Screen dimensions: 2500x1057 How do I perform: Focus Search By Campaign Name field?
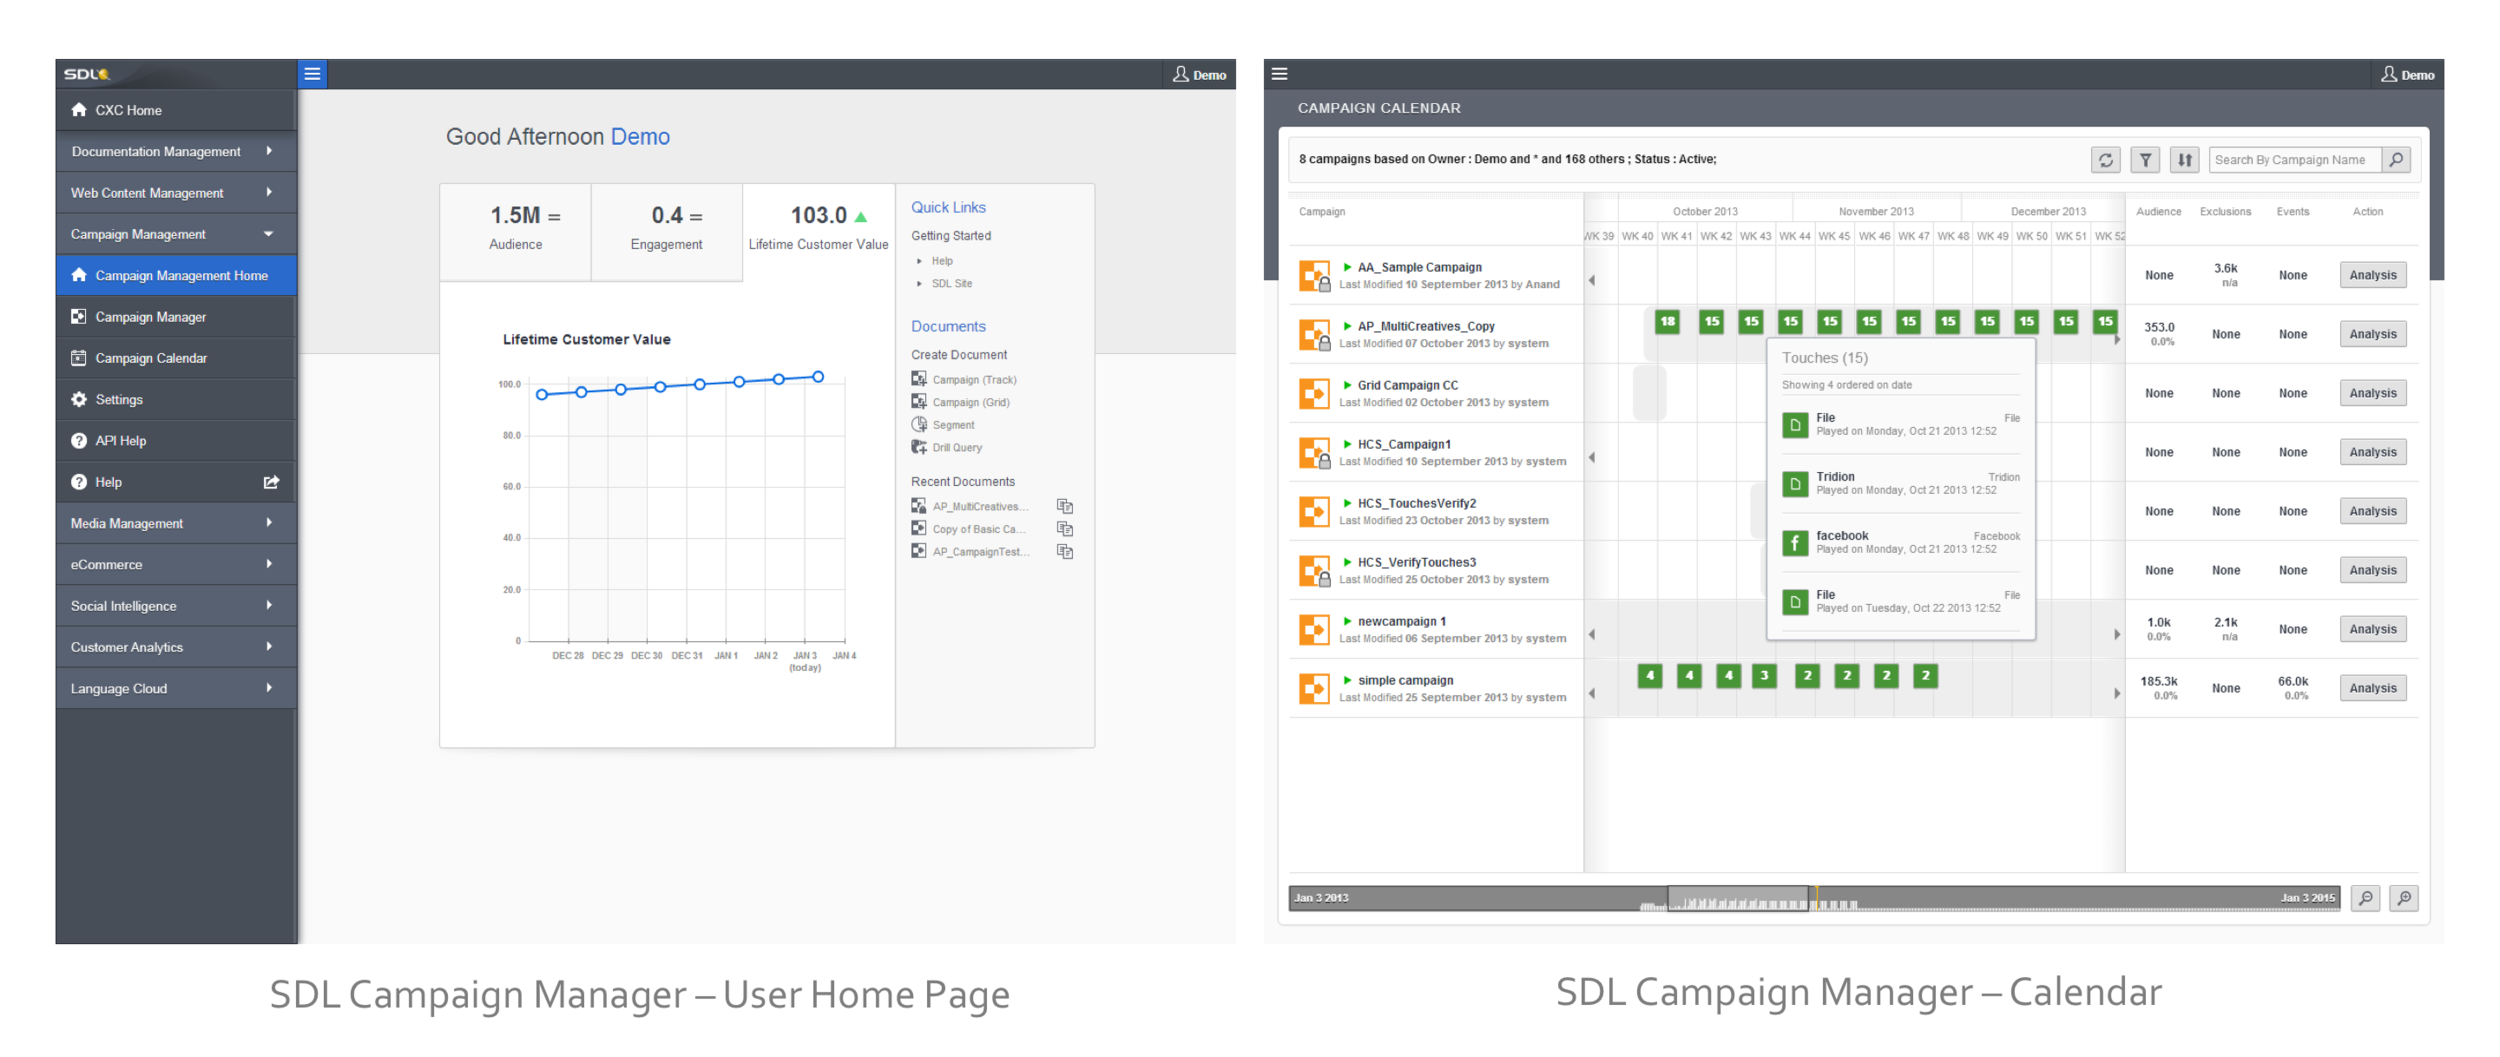[2296, 160]
